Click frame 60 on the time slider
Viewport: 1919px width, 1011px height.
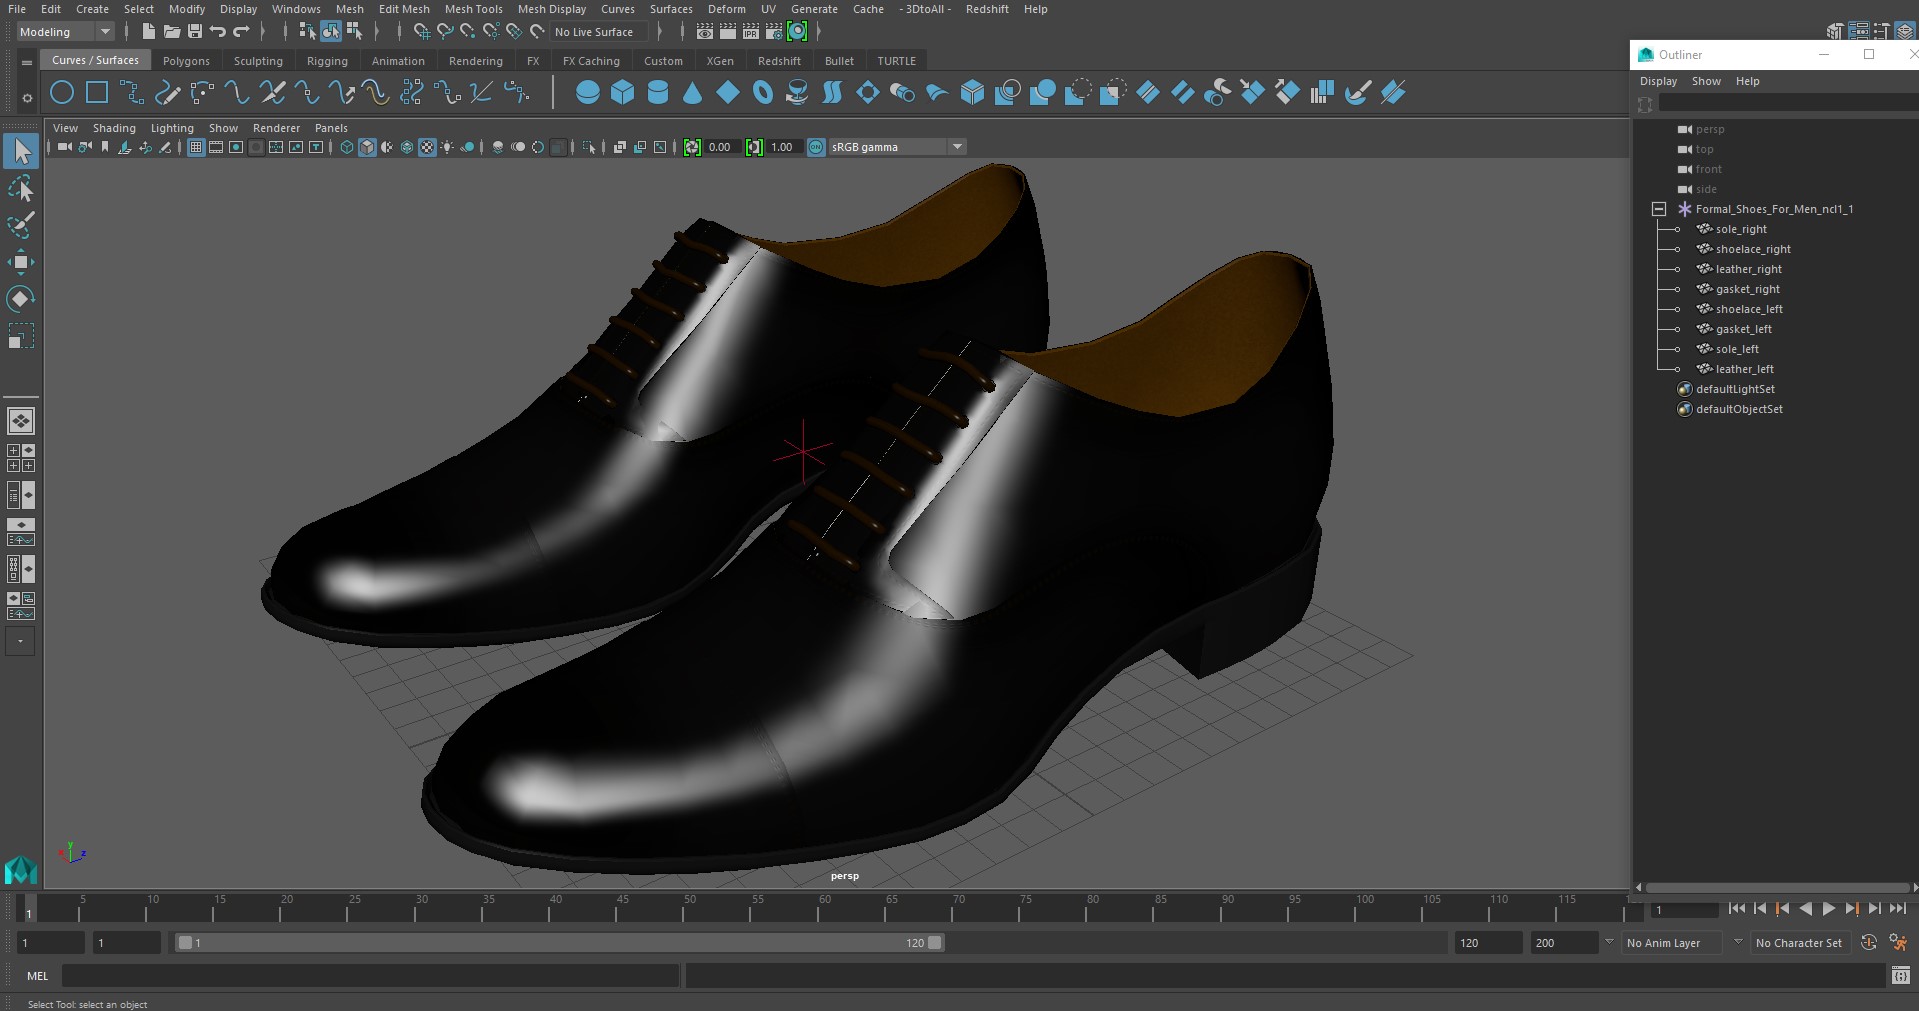click(824, 908)
